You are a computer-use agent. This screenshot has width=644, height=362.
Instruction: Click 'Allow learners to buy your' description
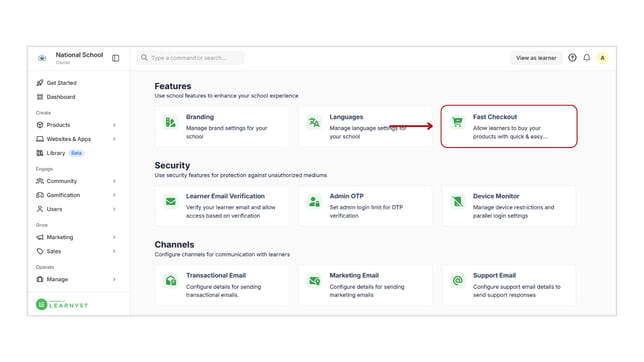pos(507,128)
